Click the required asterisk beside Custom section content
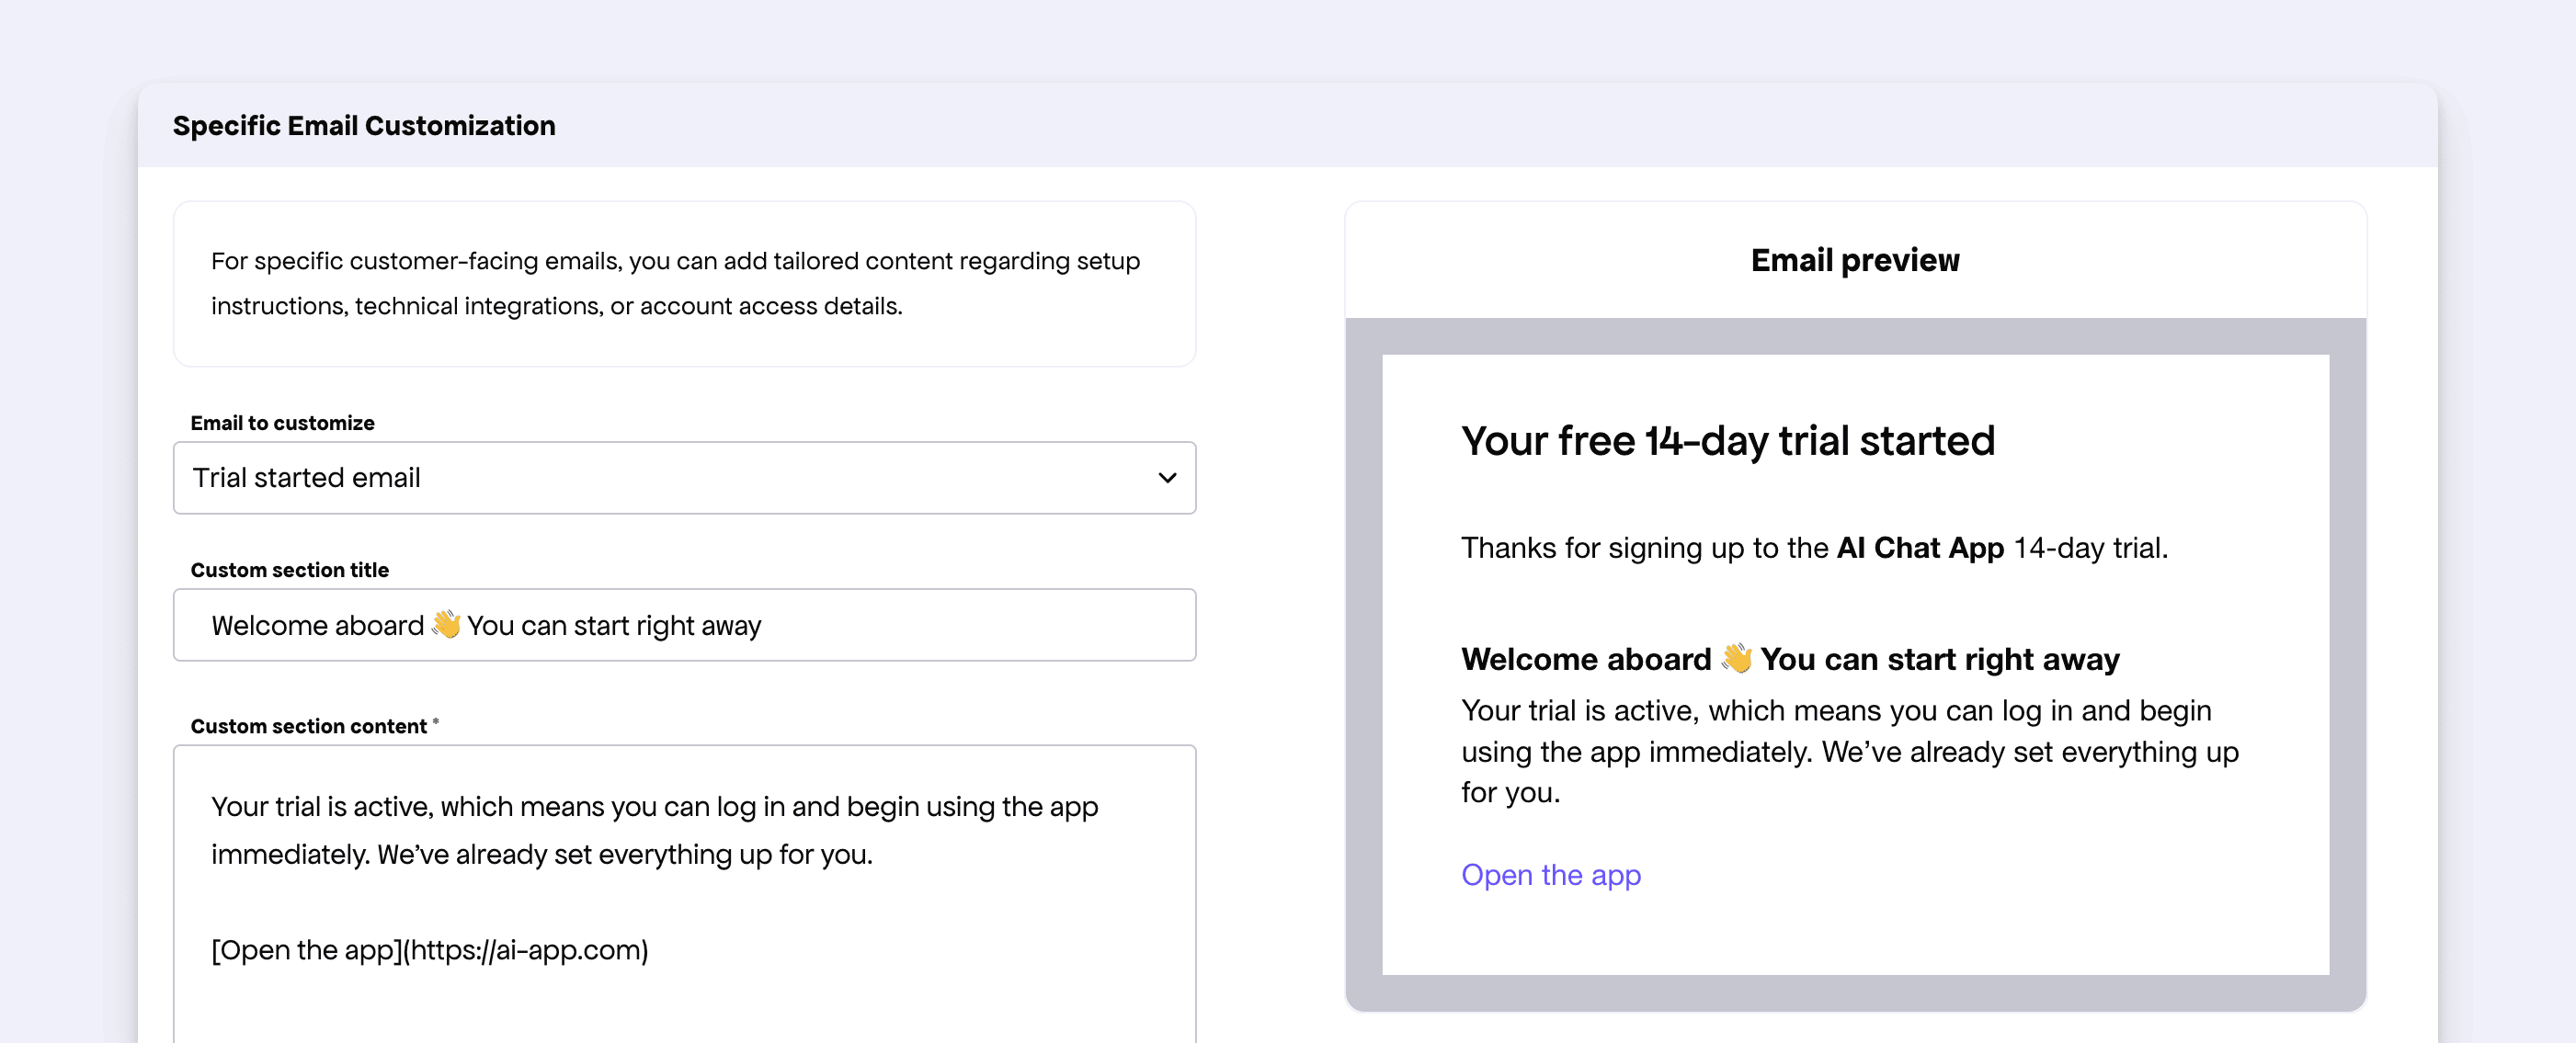The width and height of the screenshot is (2576, 1043). tap(436, 722)
